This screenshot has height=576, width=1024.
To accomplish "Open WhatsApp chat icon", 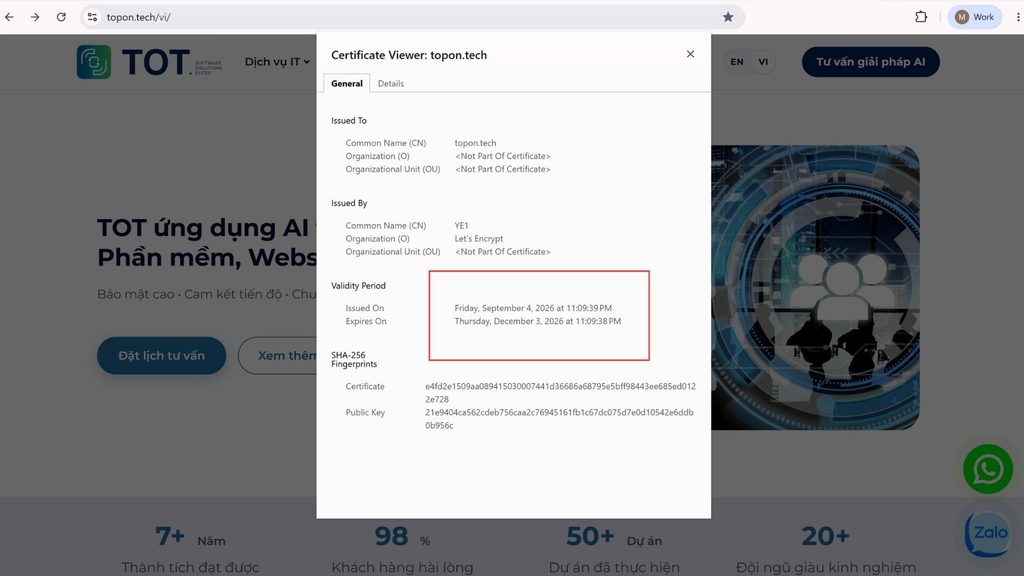I will (x=987, y=469).
